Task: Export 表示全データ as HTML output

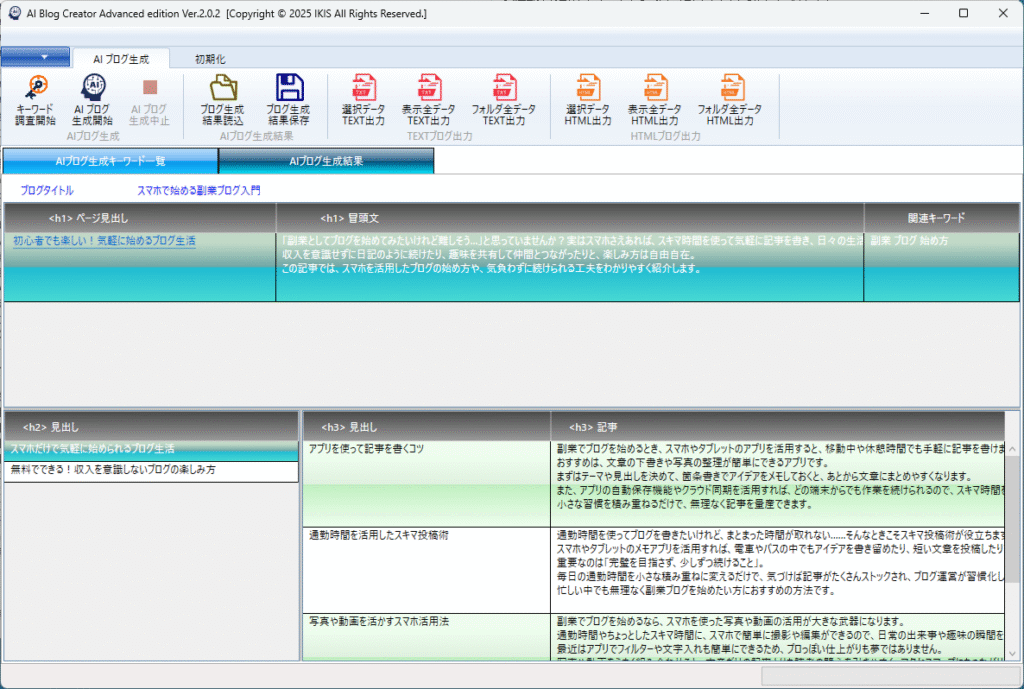Action: 655,100
